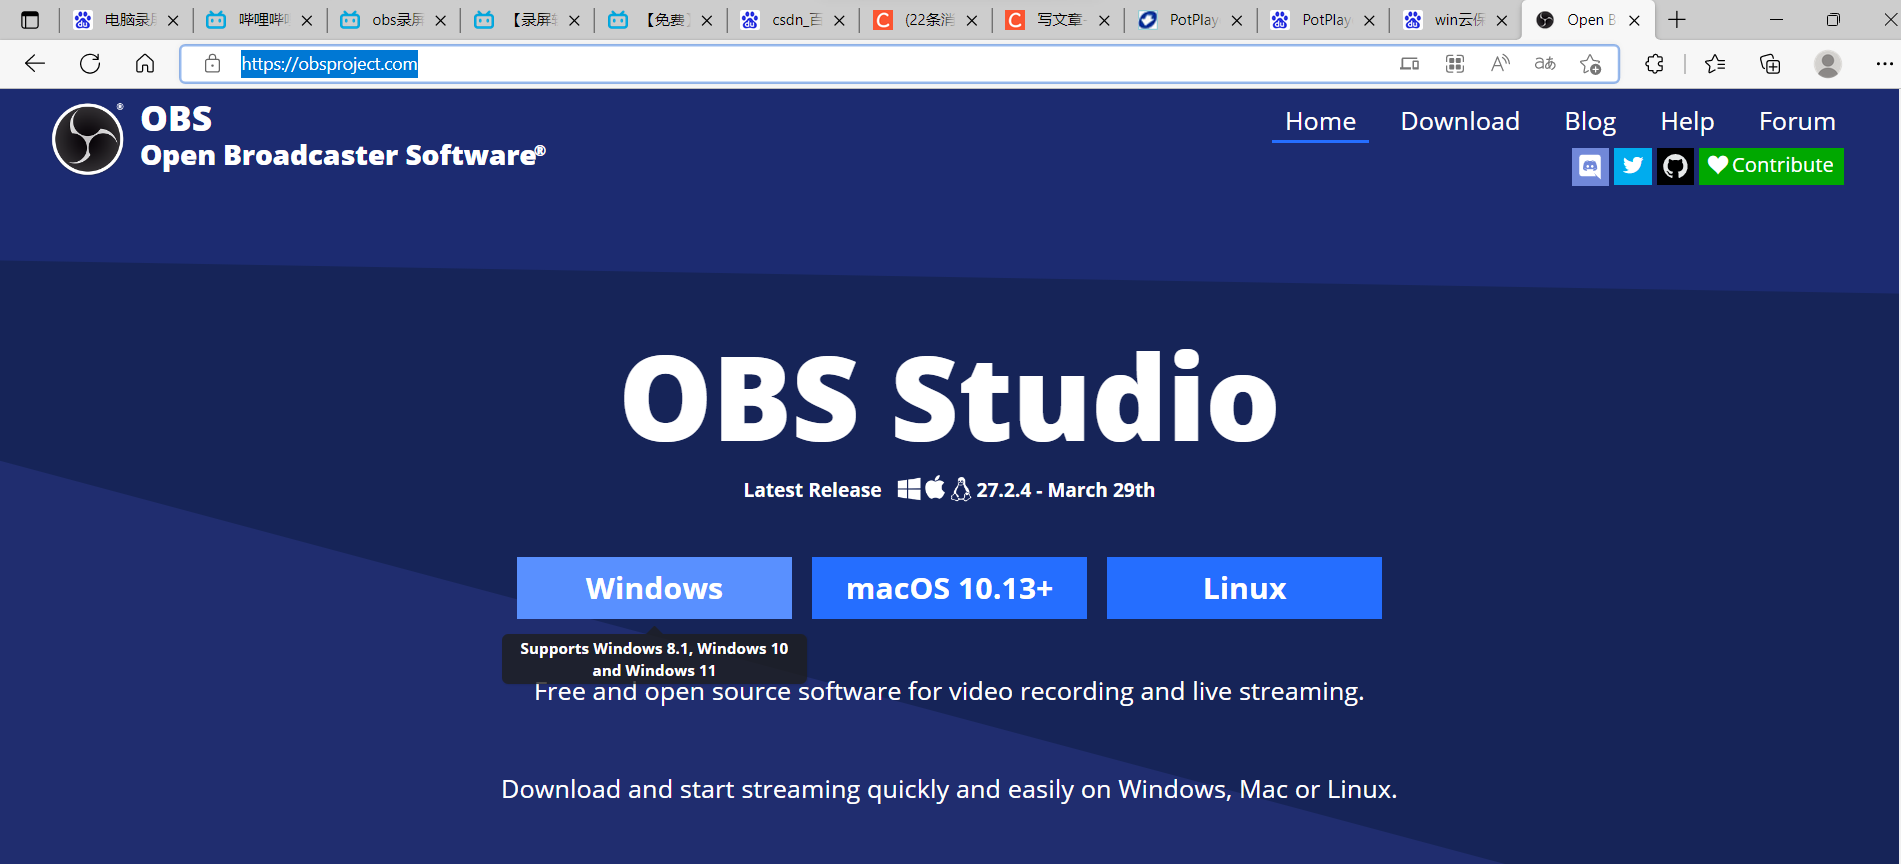Close the active Open B tab
The width and height of the screenshot is (1901, 864).
point(1634,20)
